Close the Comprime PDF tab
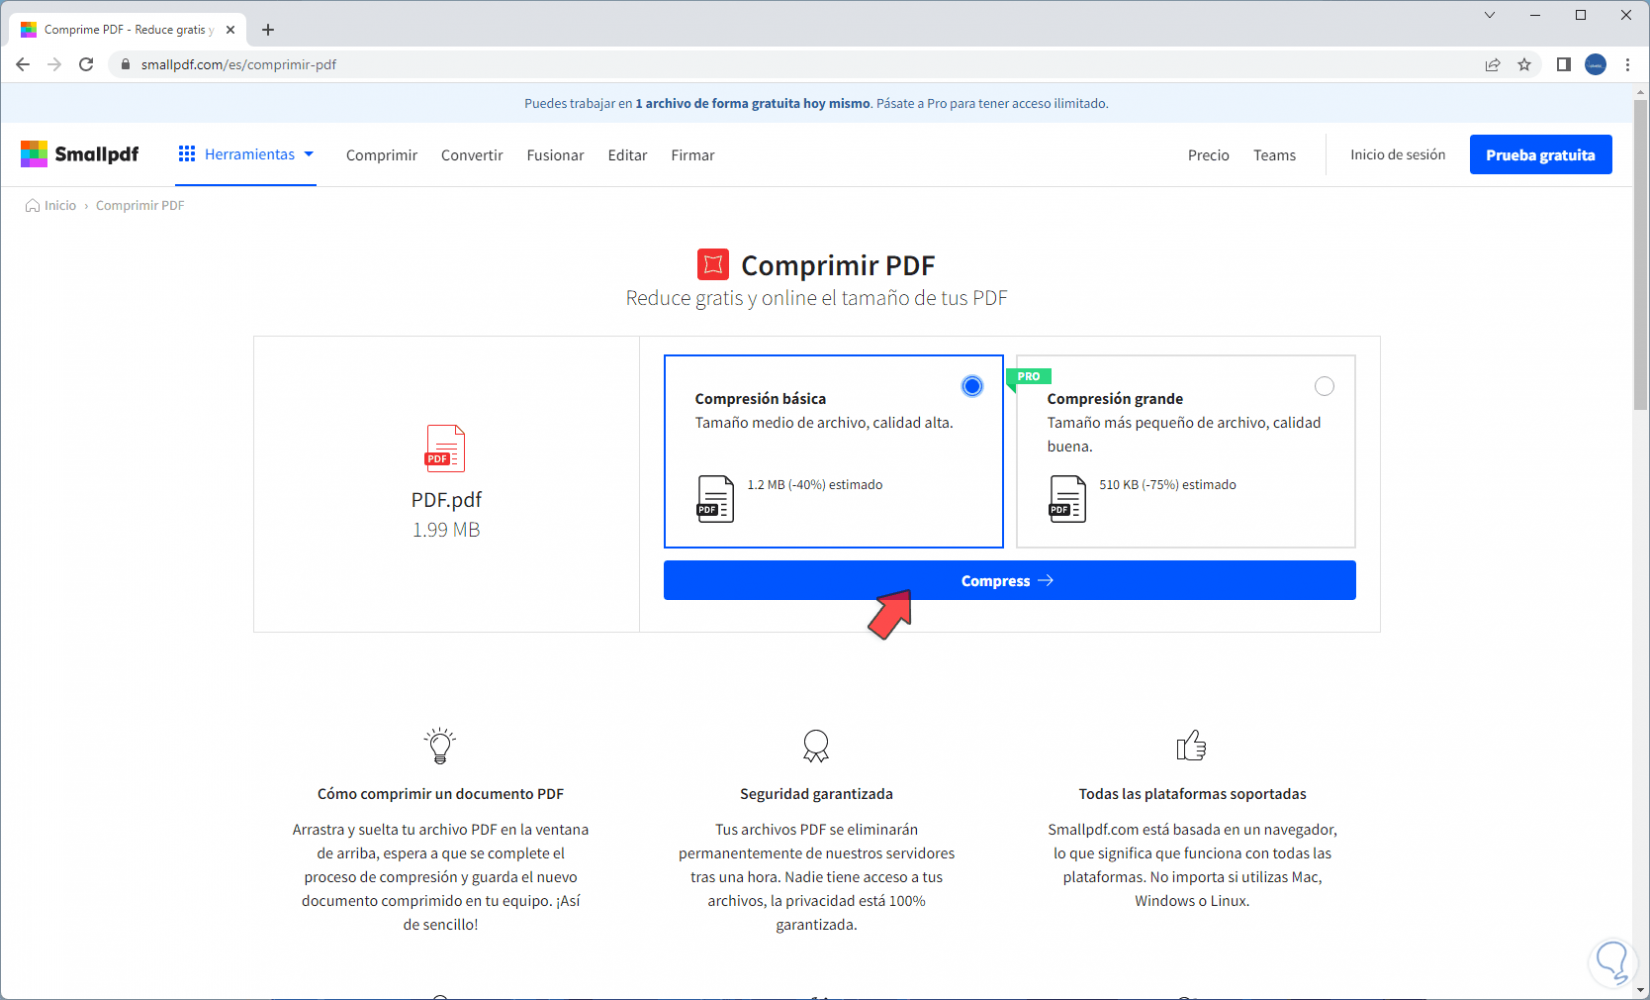Image resolution: width=1650 pixels, height=1000 pixels. click(230, 30)
